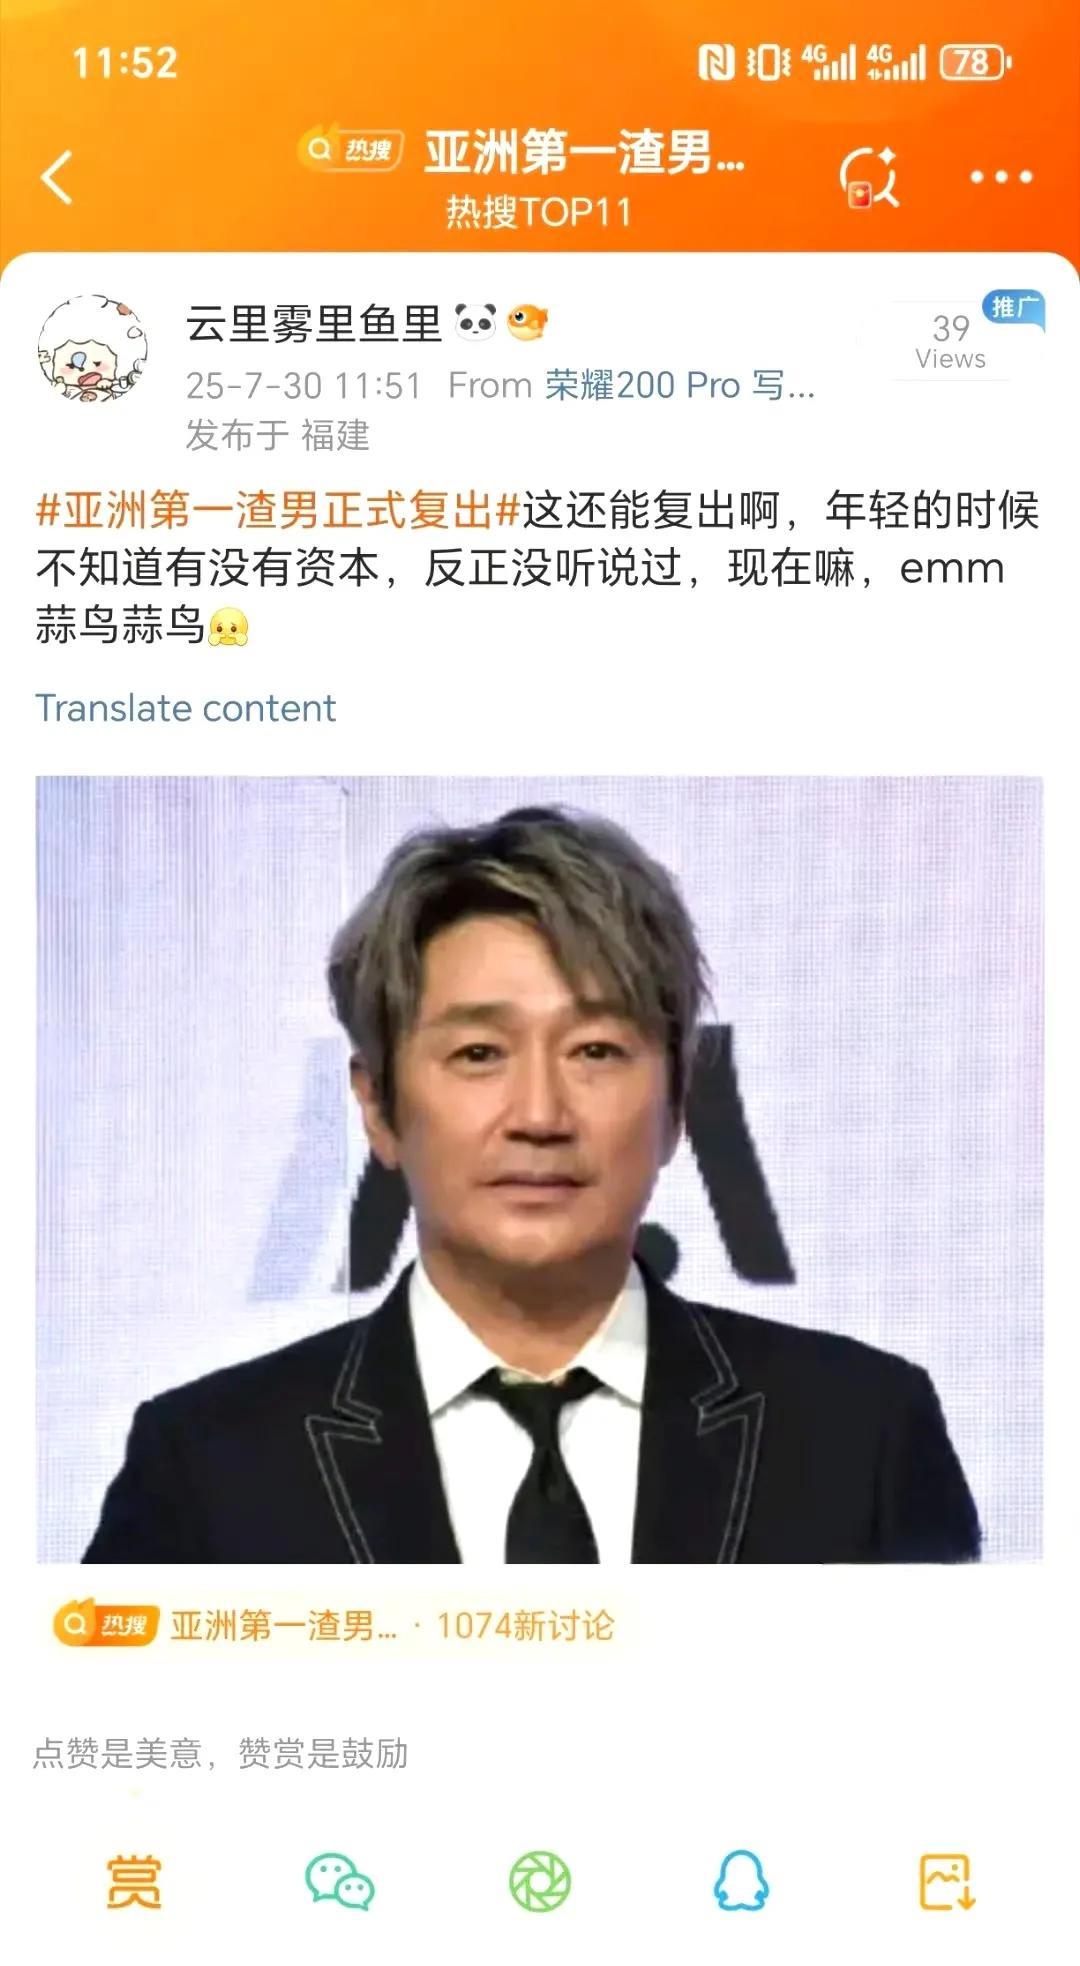Open the 热搜 search badge in header

coord(351,149)
